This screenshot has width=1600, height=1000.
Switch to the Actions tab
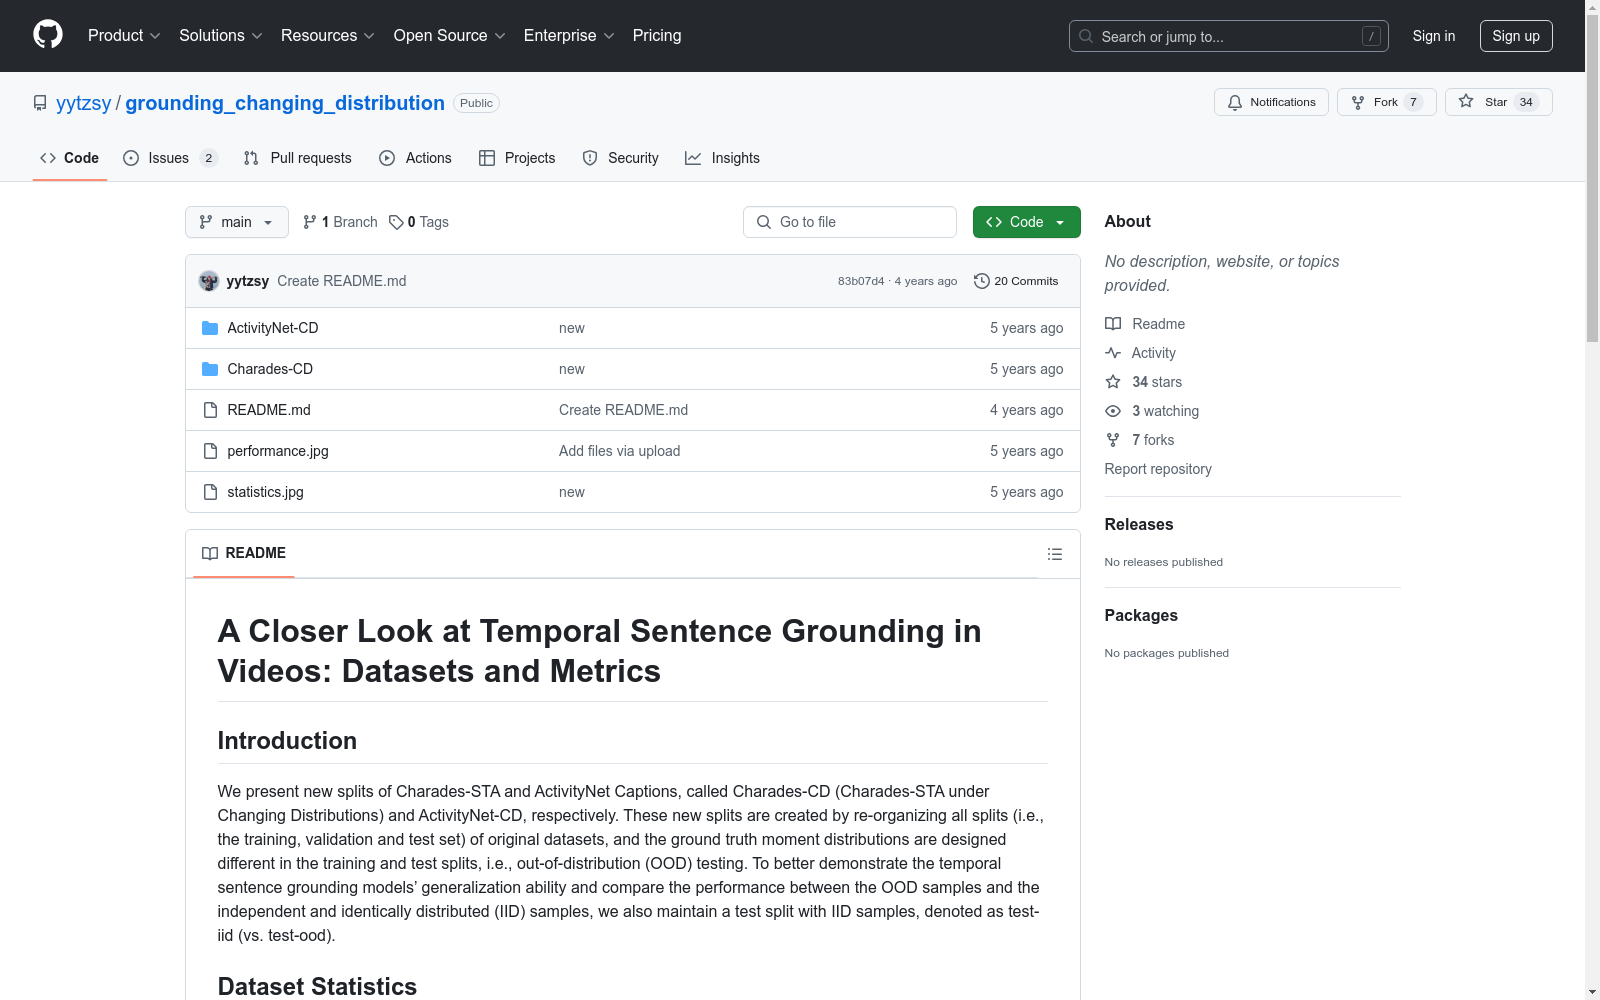pyautogui.click(x=415, y=158)
